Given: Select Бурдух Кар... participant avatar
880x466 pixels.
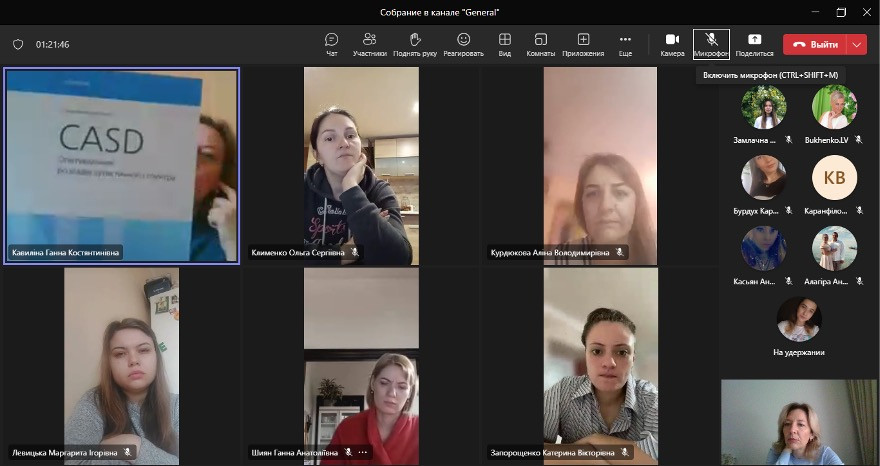Looking at the screenshot, I should pos(763,177).
